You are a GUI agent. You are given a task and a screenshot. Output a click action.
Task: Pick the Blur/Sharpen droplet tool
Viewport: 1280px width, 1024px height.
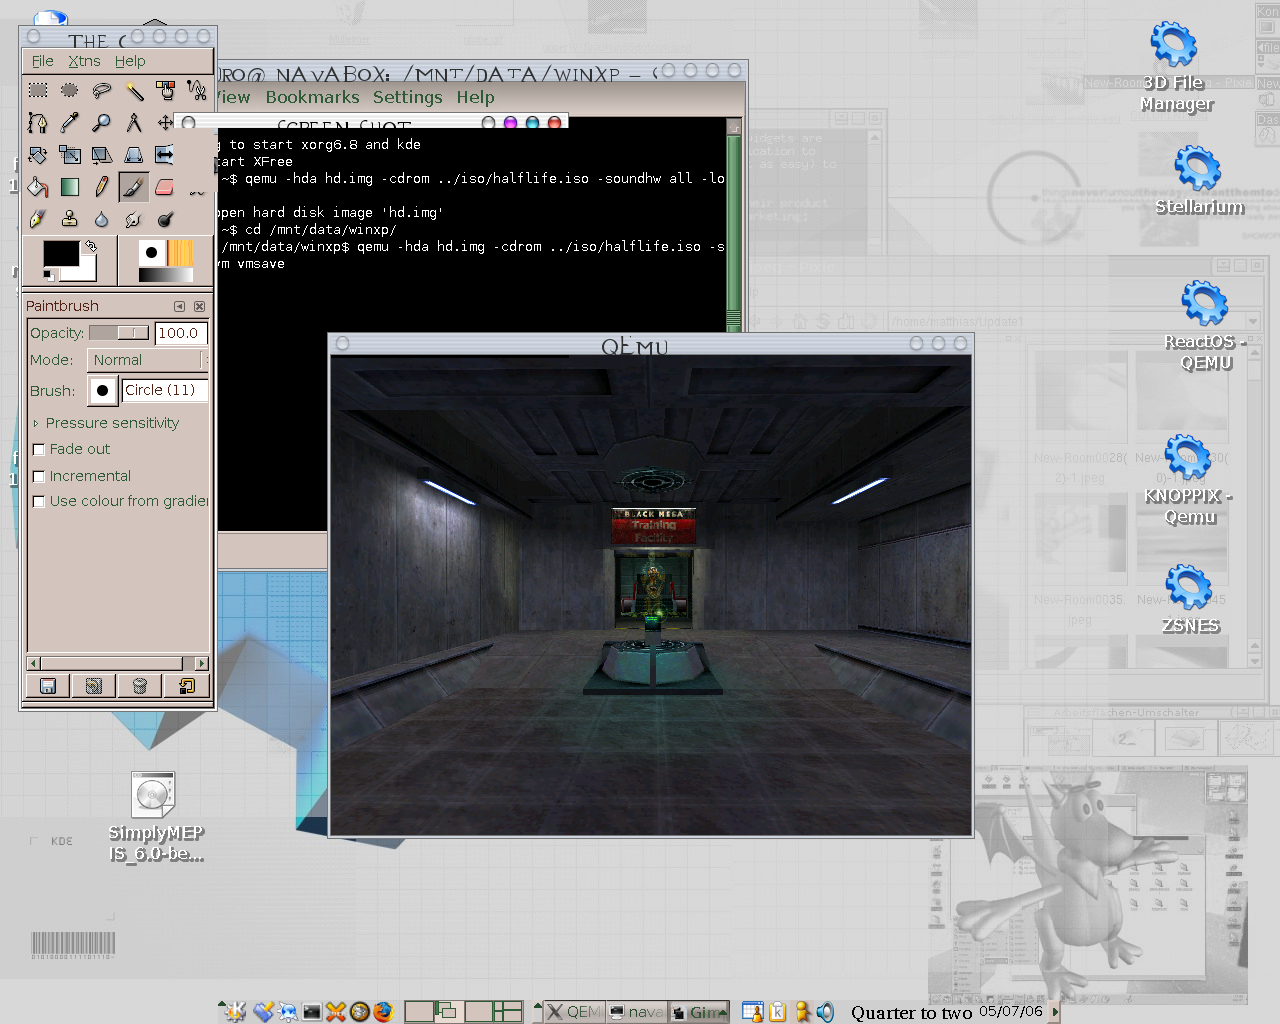pos(102,219)
